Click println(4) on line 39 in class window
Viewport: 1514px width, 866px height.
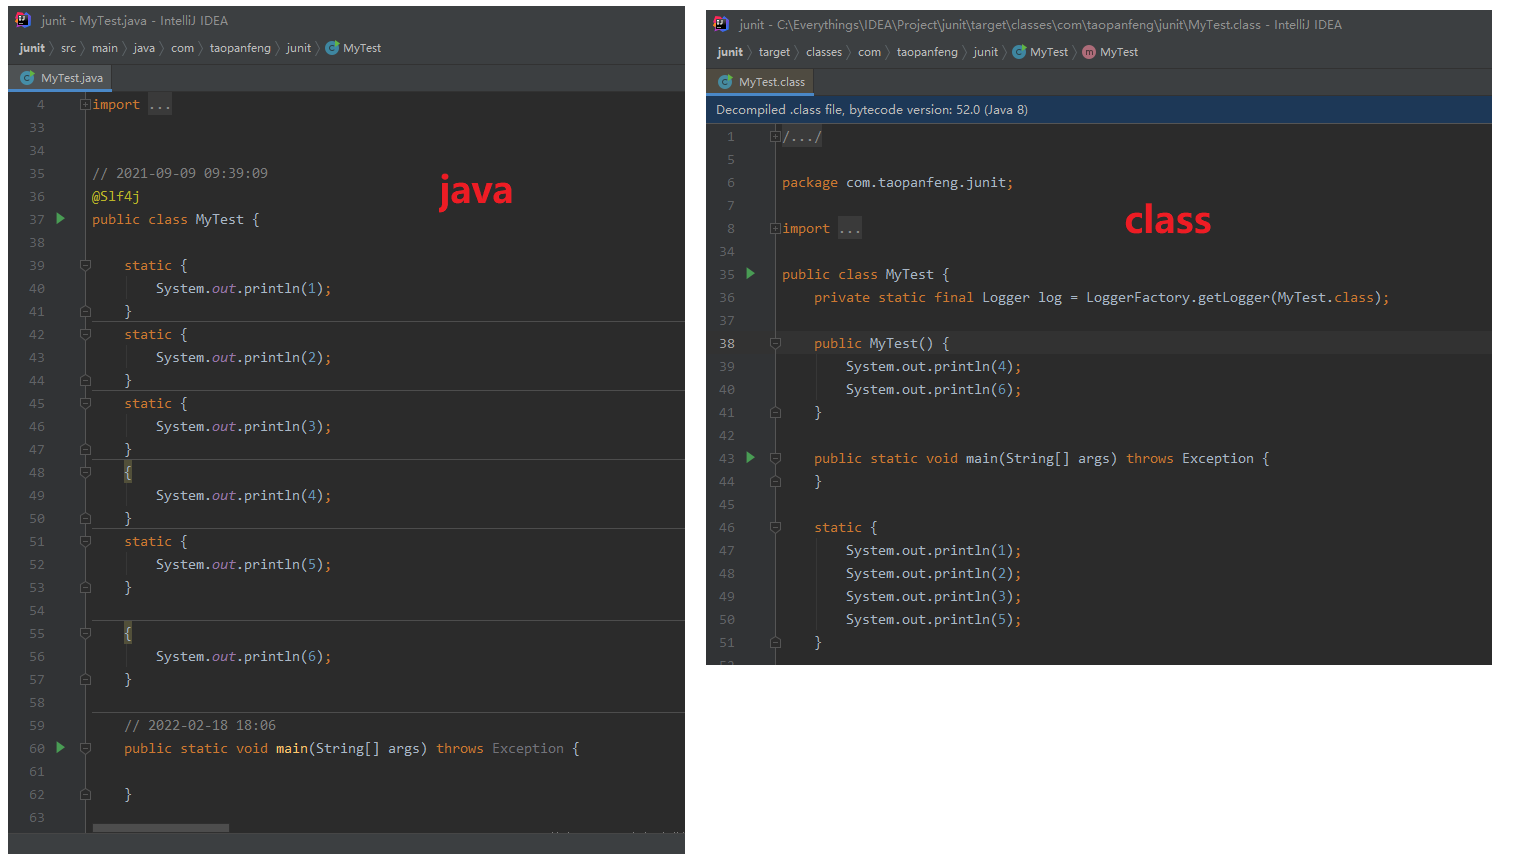click(x=933, y=366)
